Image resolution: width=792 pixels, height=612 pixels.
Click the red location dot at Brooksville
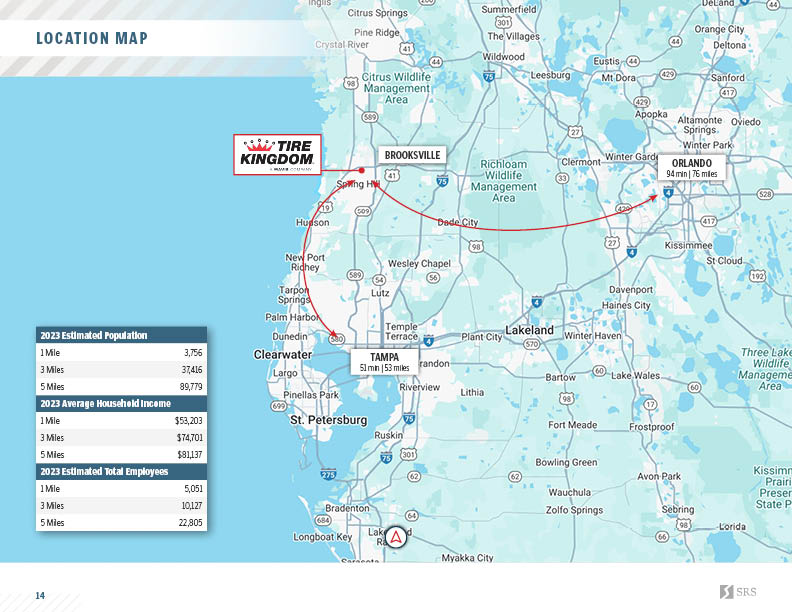click(x=362, y=171)
